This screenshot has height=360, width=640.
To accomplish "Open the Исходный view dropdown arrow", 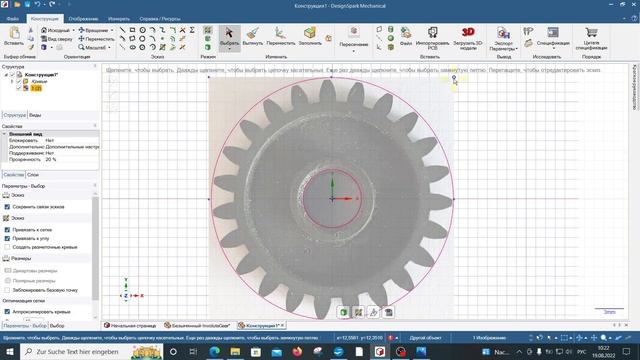I will coord(73,30).
